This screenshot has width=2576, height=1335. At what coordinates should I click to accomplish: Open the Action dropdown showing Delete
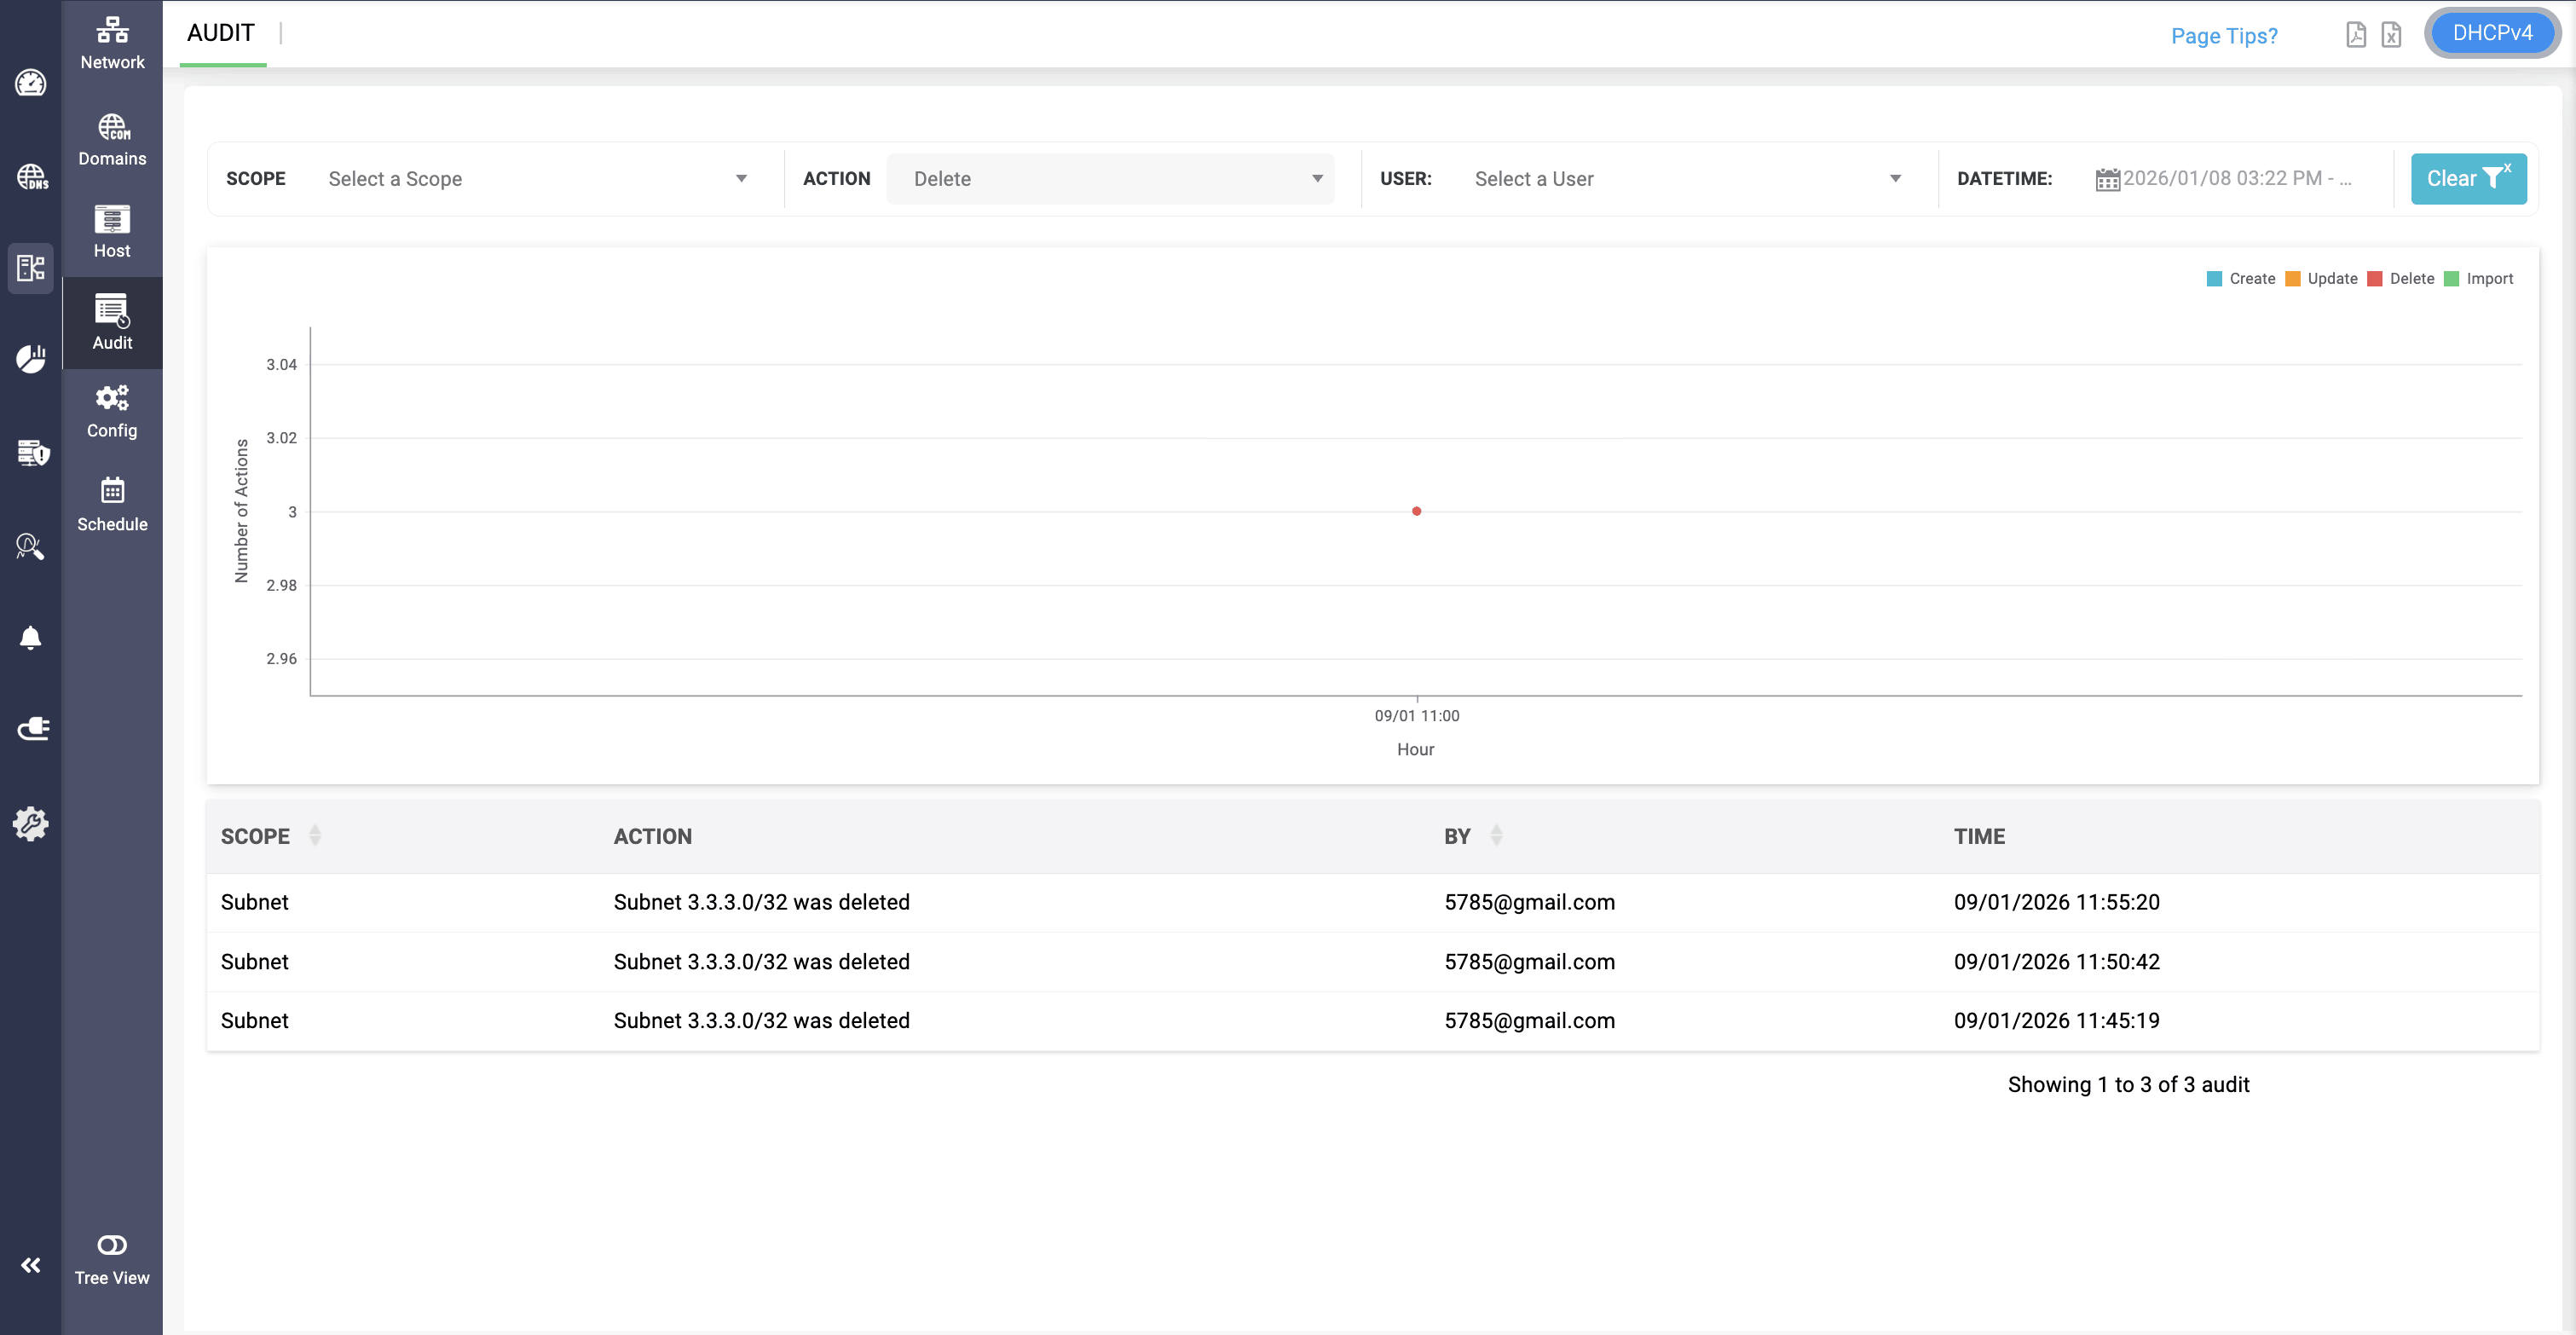[1110, 179]
